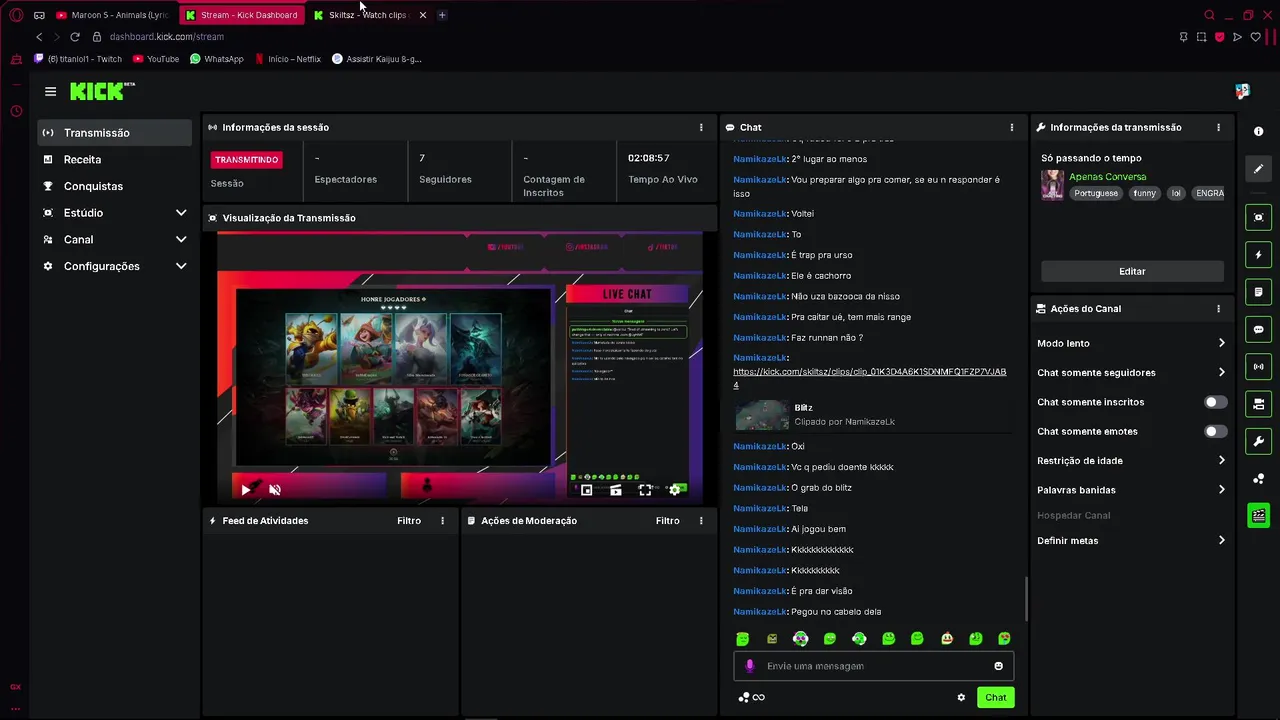Image resolution: width=1280 pixels, height=720 pixels.
Task: Open the WhatsApp bookmark
Action: [217, 59]
